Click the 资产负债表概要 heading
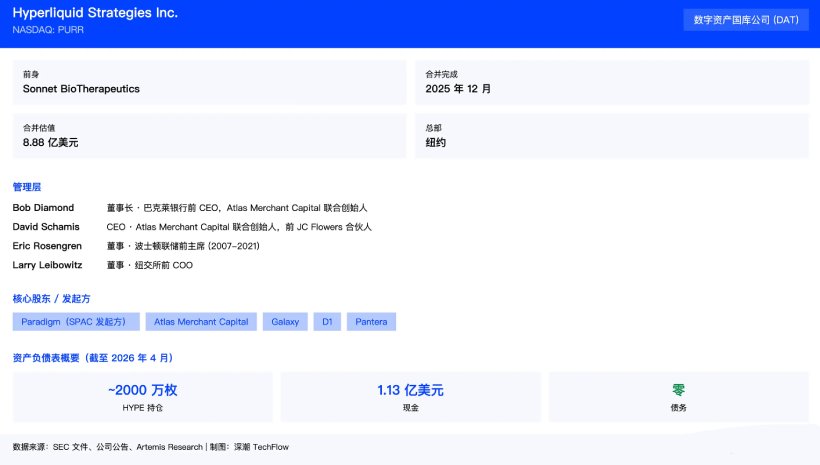 [x=93, y=358]
